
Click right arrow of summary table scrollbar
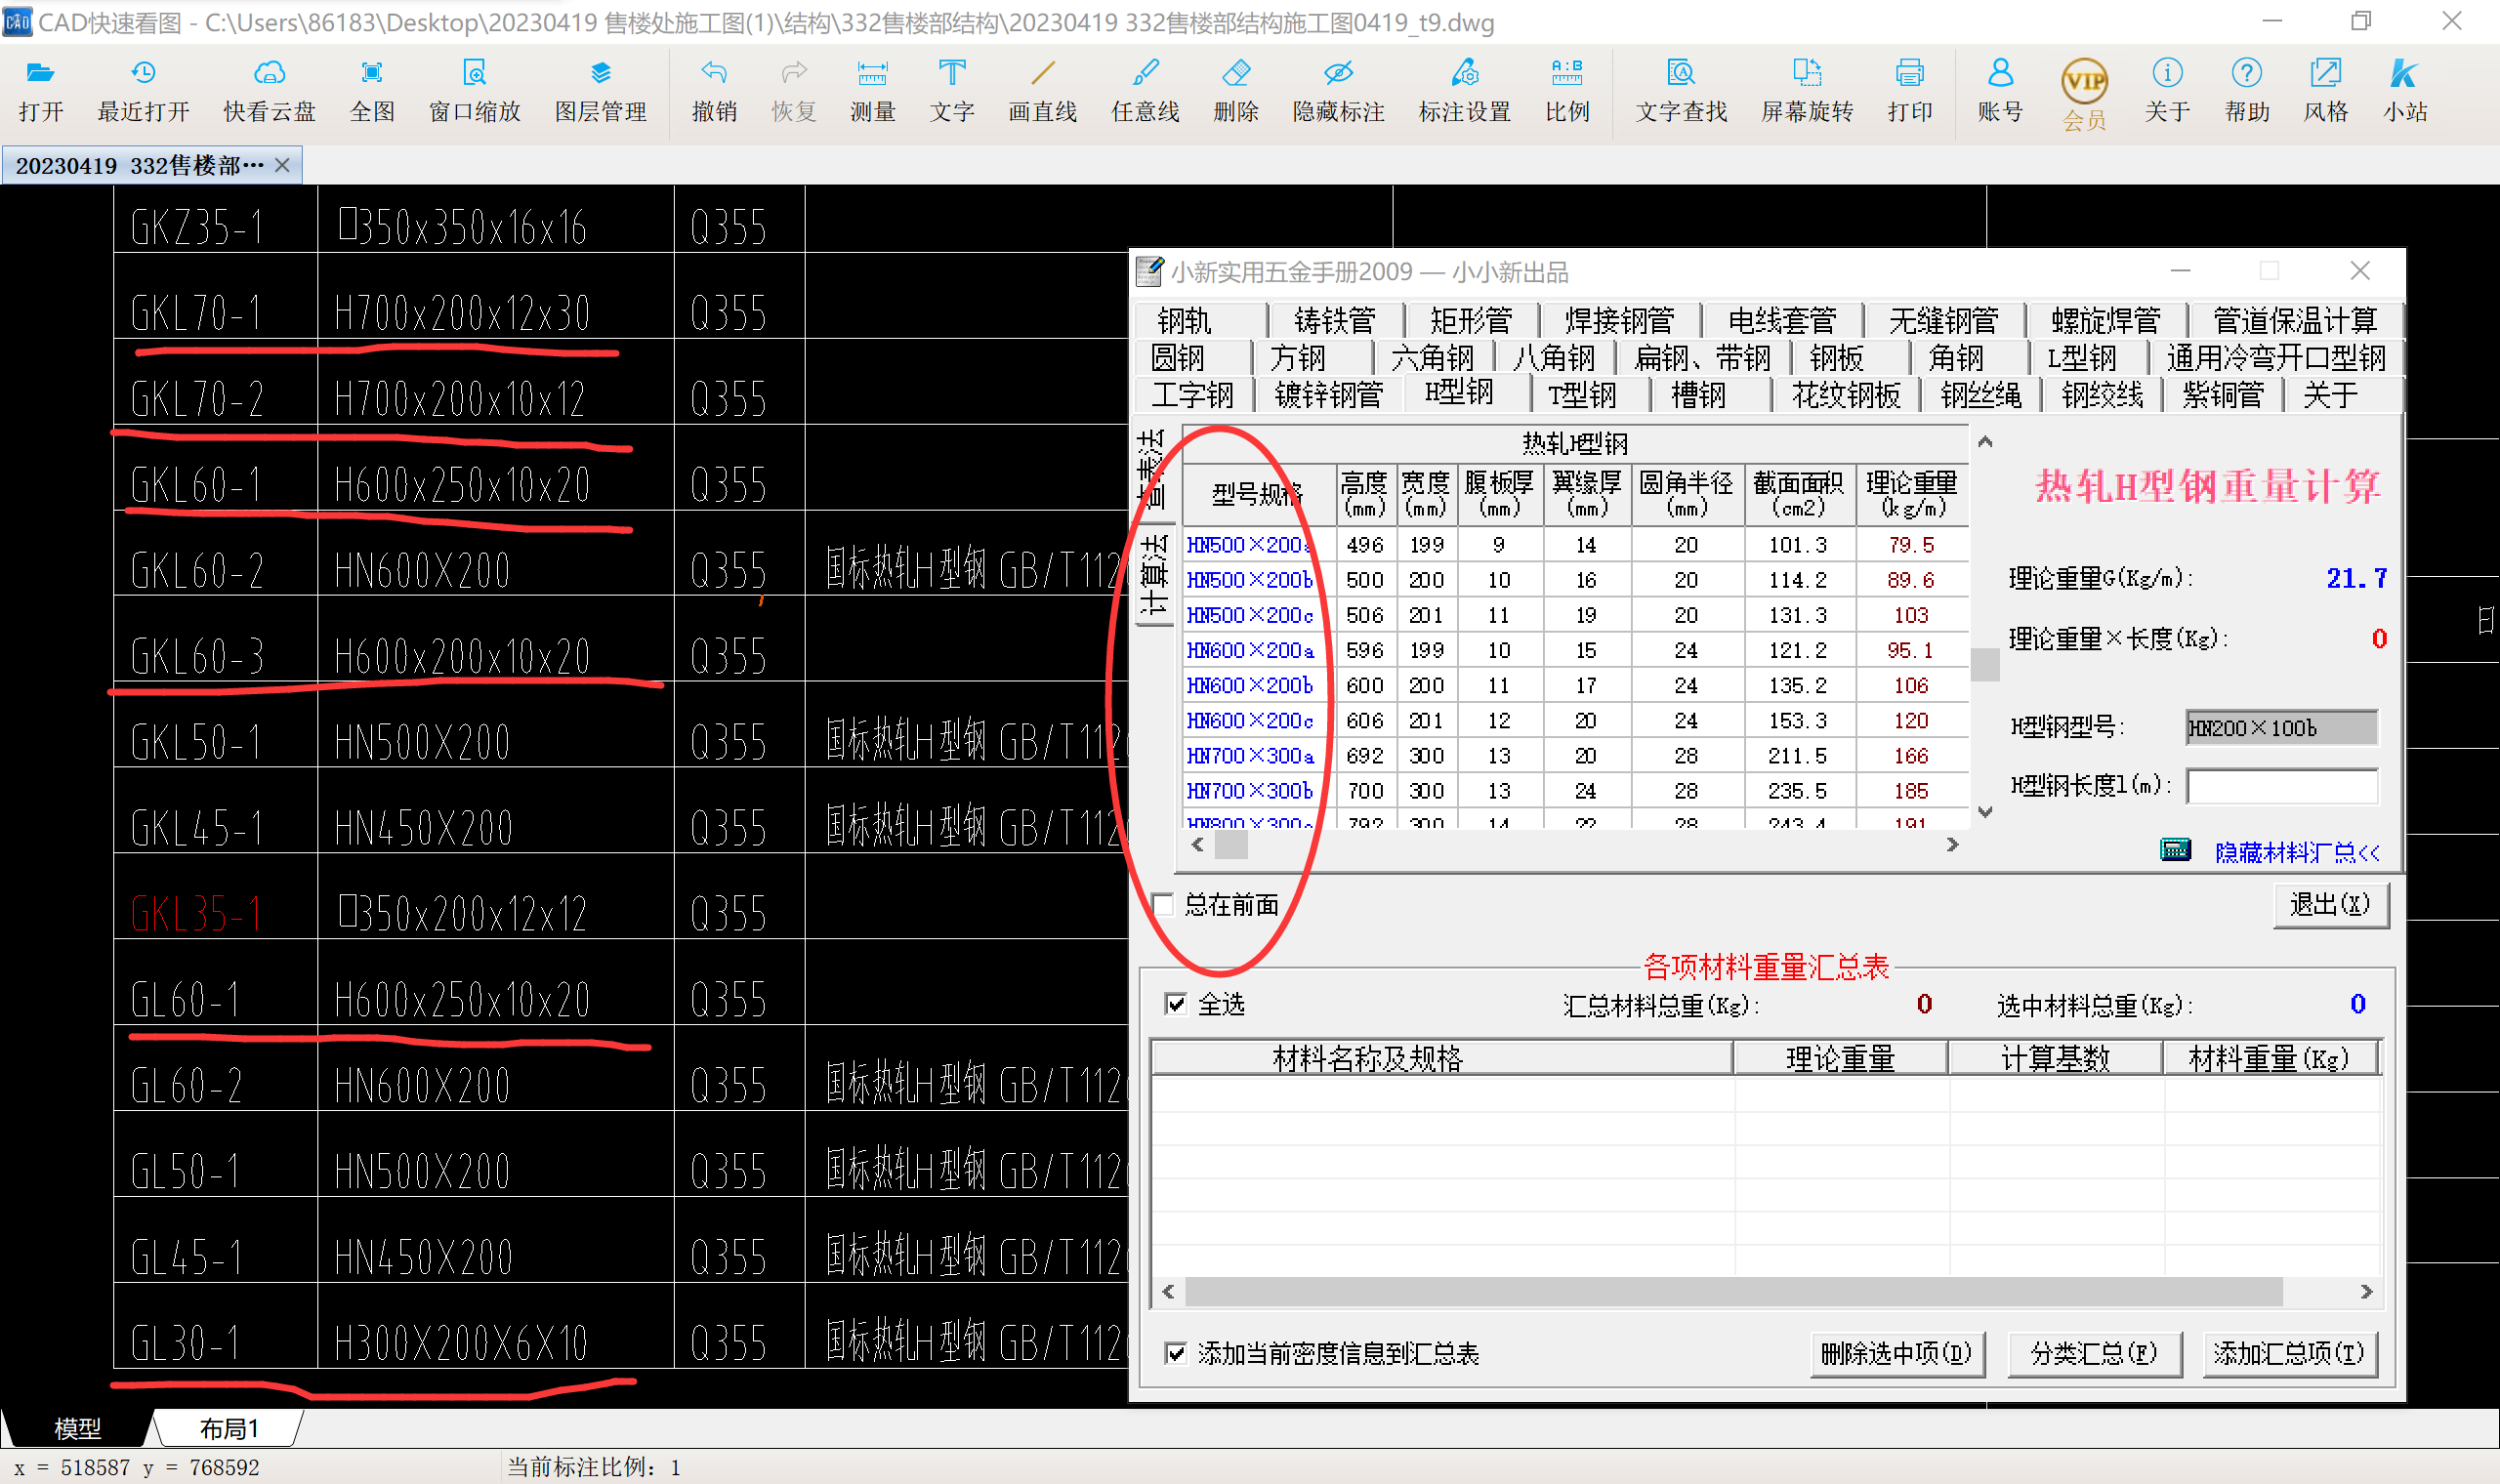[2366, 1292]
